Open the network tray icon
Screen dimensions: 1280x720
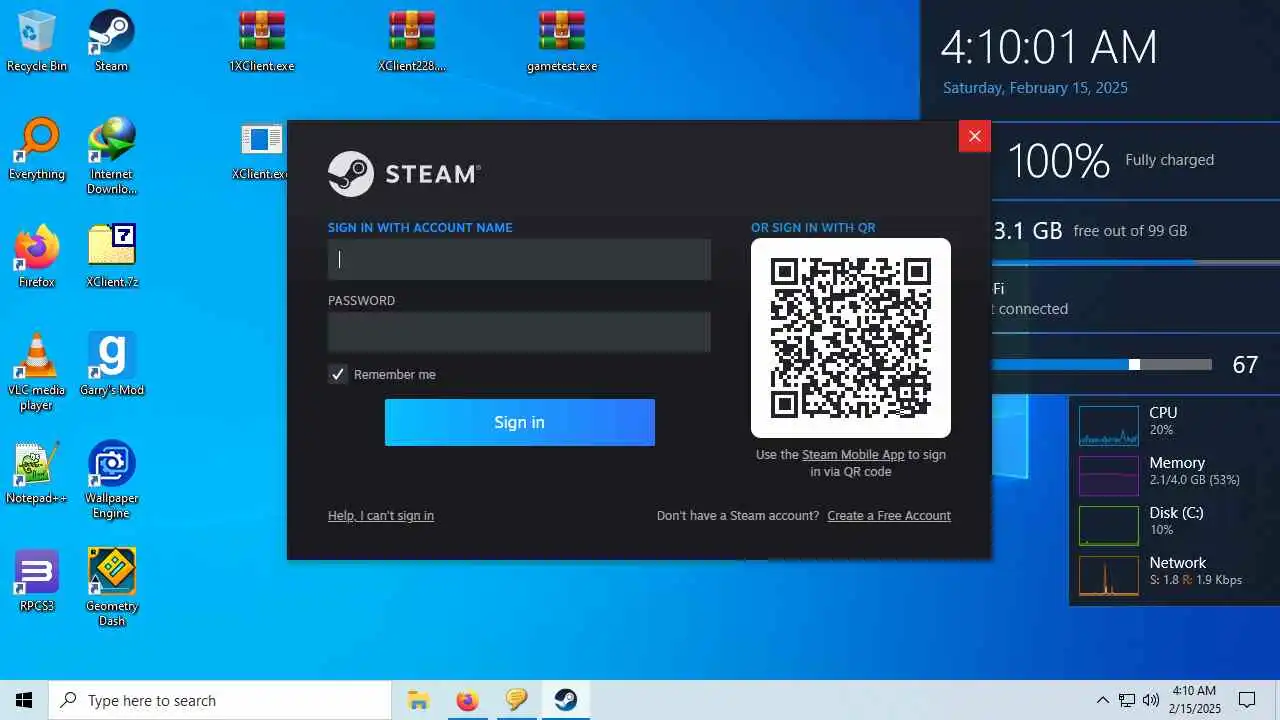pyautogui.click(x=1127, y=700)
